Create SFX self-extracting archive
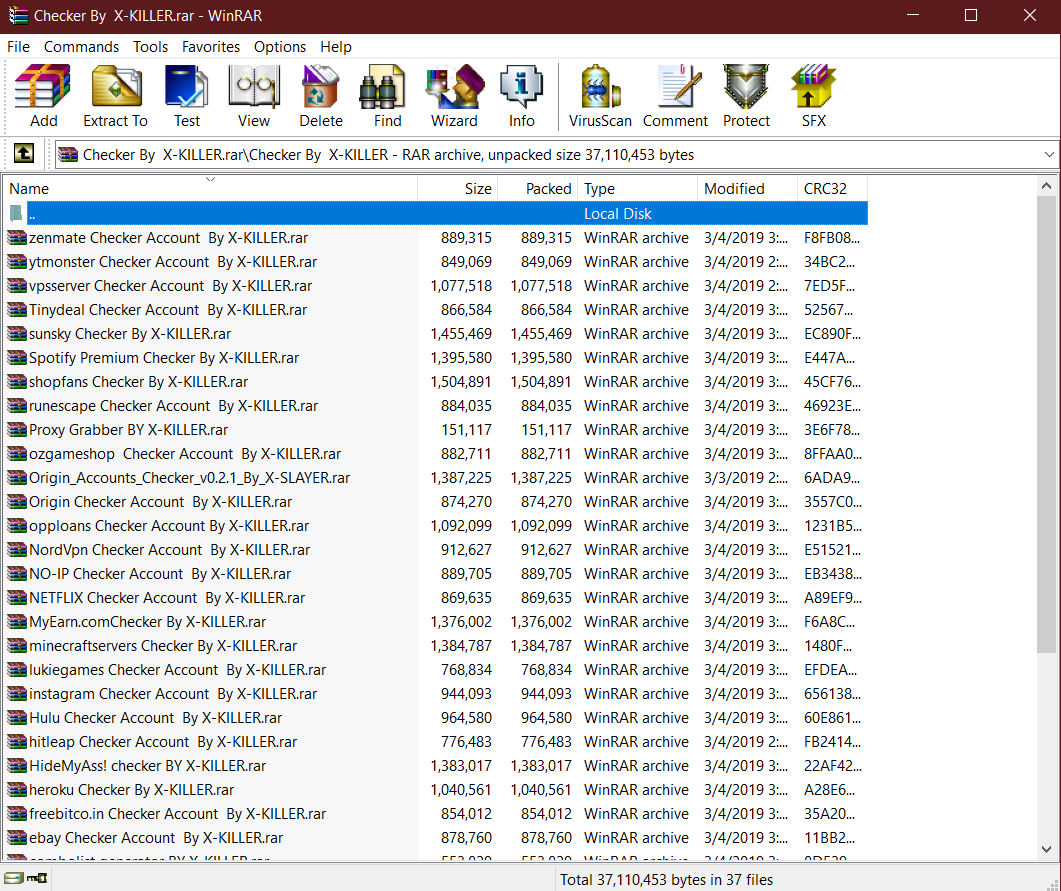Screen dimensions: 1061x891 pyautogui.click(x=813, y=96)
